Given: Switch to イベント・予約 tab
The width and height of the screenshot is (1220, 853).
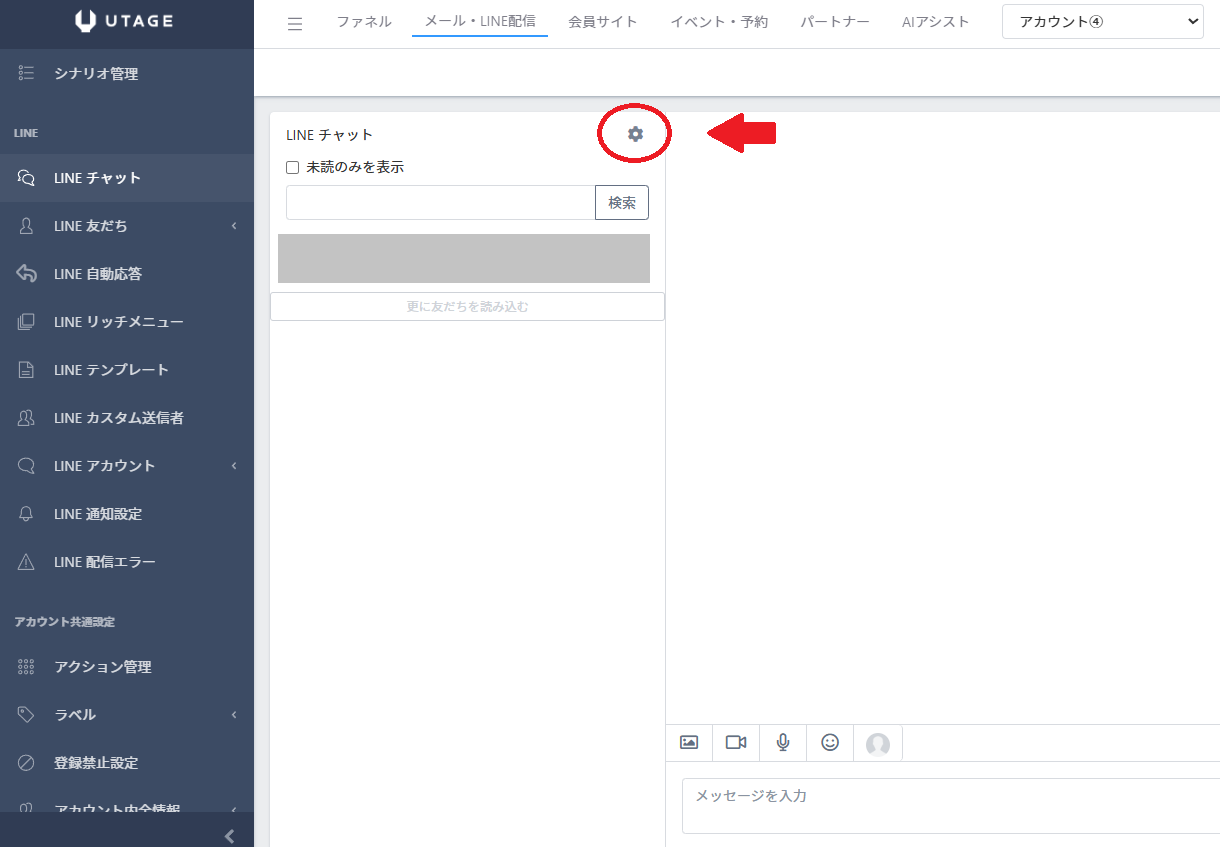Looking at the screenshot, I should pos(719,21).
